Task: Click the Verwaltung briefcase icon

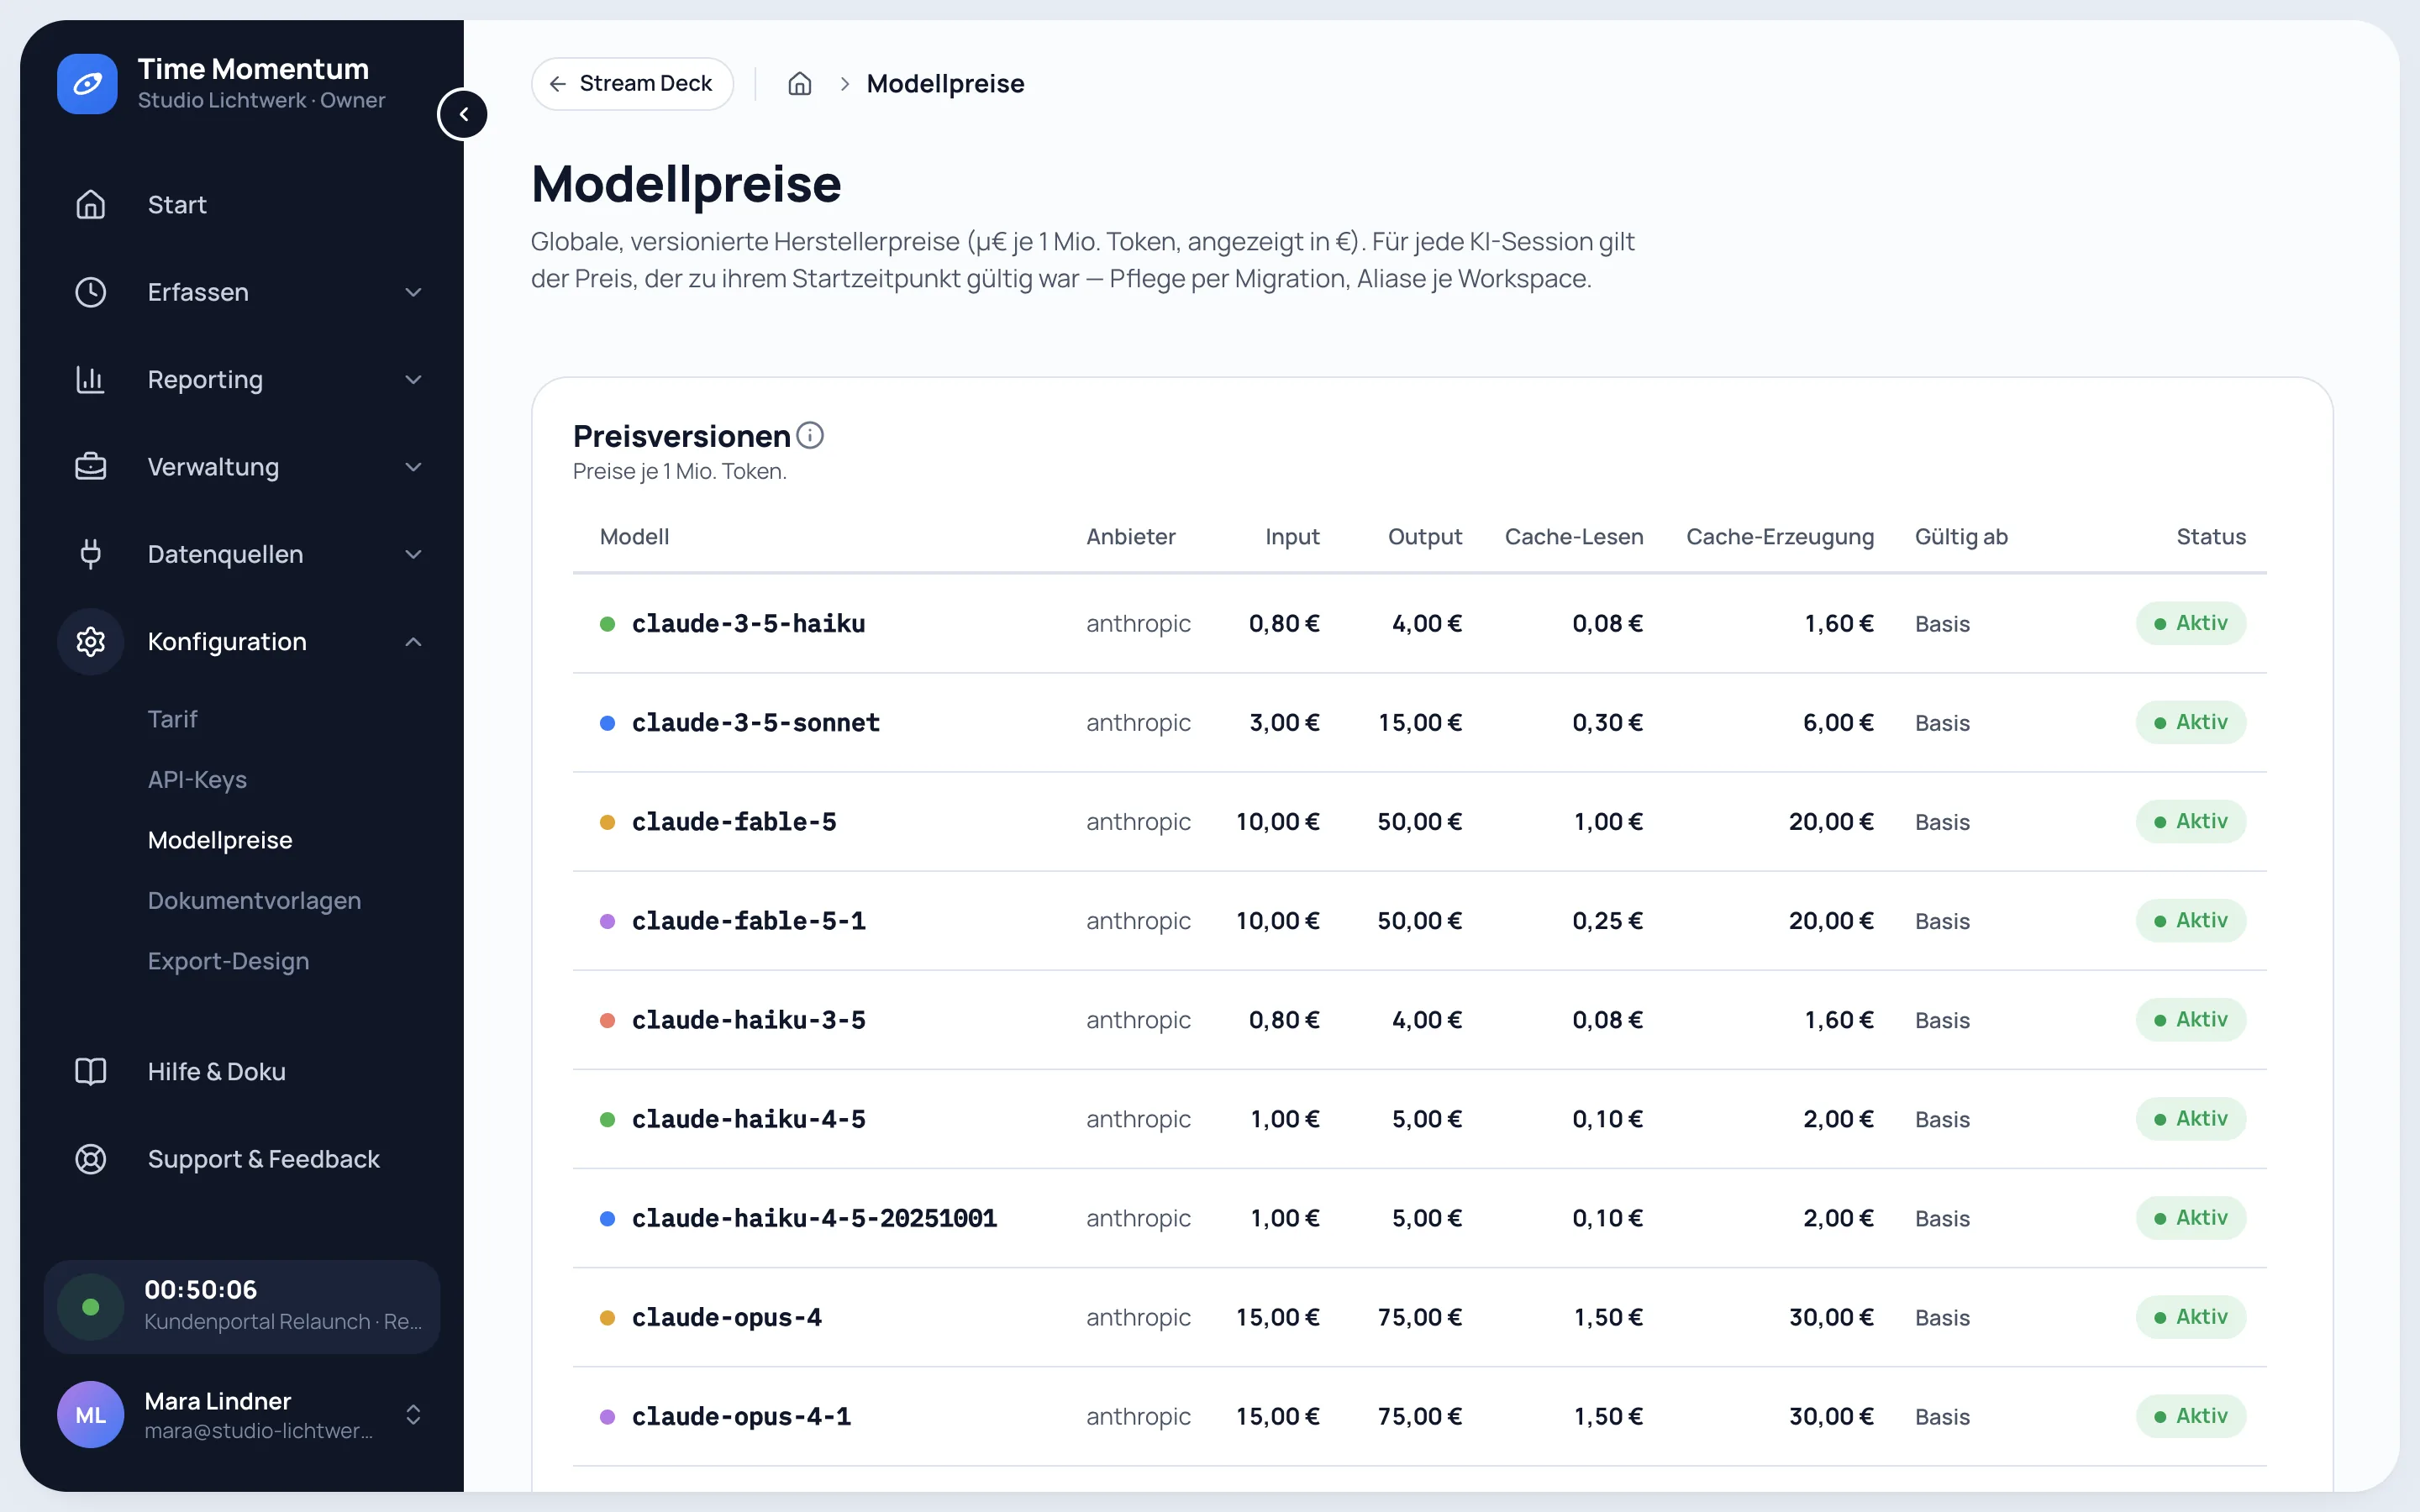Action: tap(91, 467)
